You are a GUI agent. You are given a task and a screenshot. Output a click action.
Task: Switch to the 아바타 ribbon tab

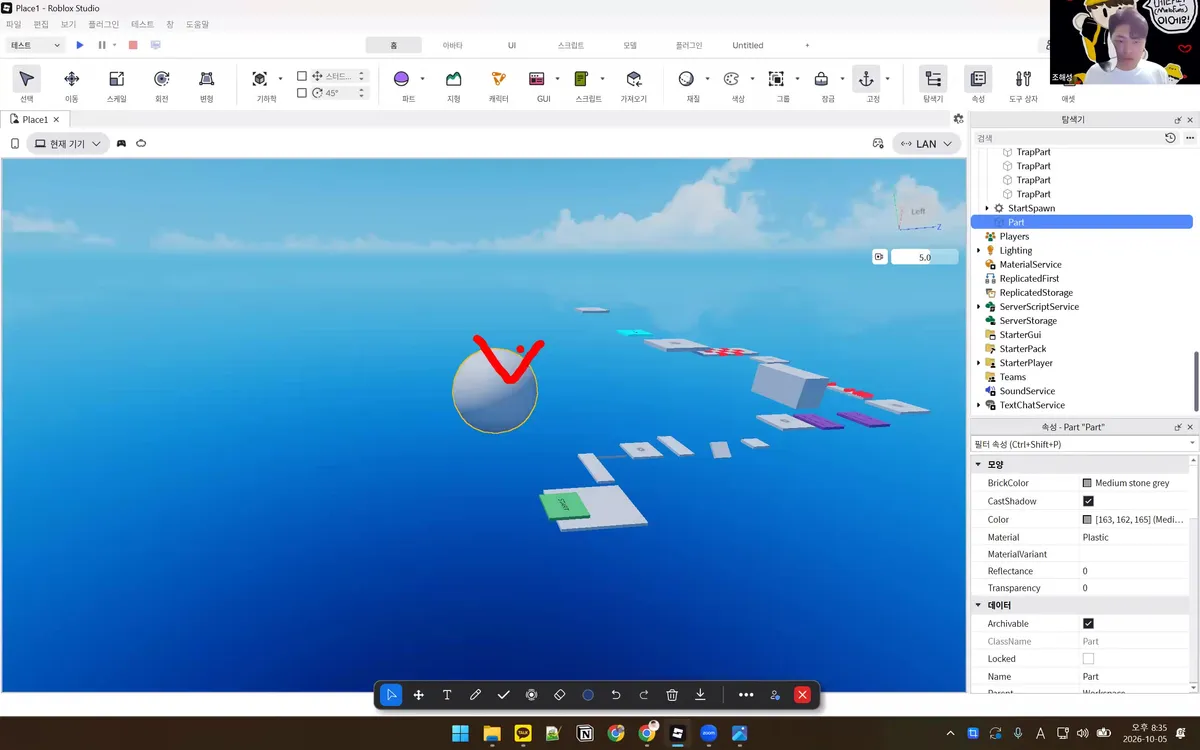tap(453, 45)
